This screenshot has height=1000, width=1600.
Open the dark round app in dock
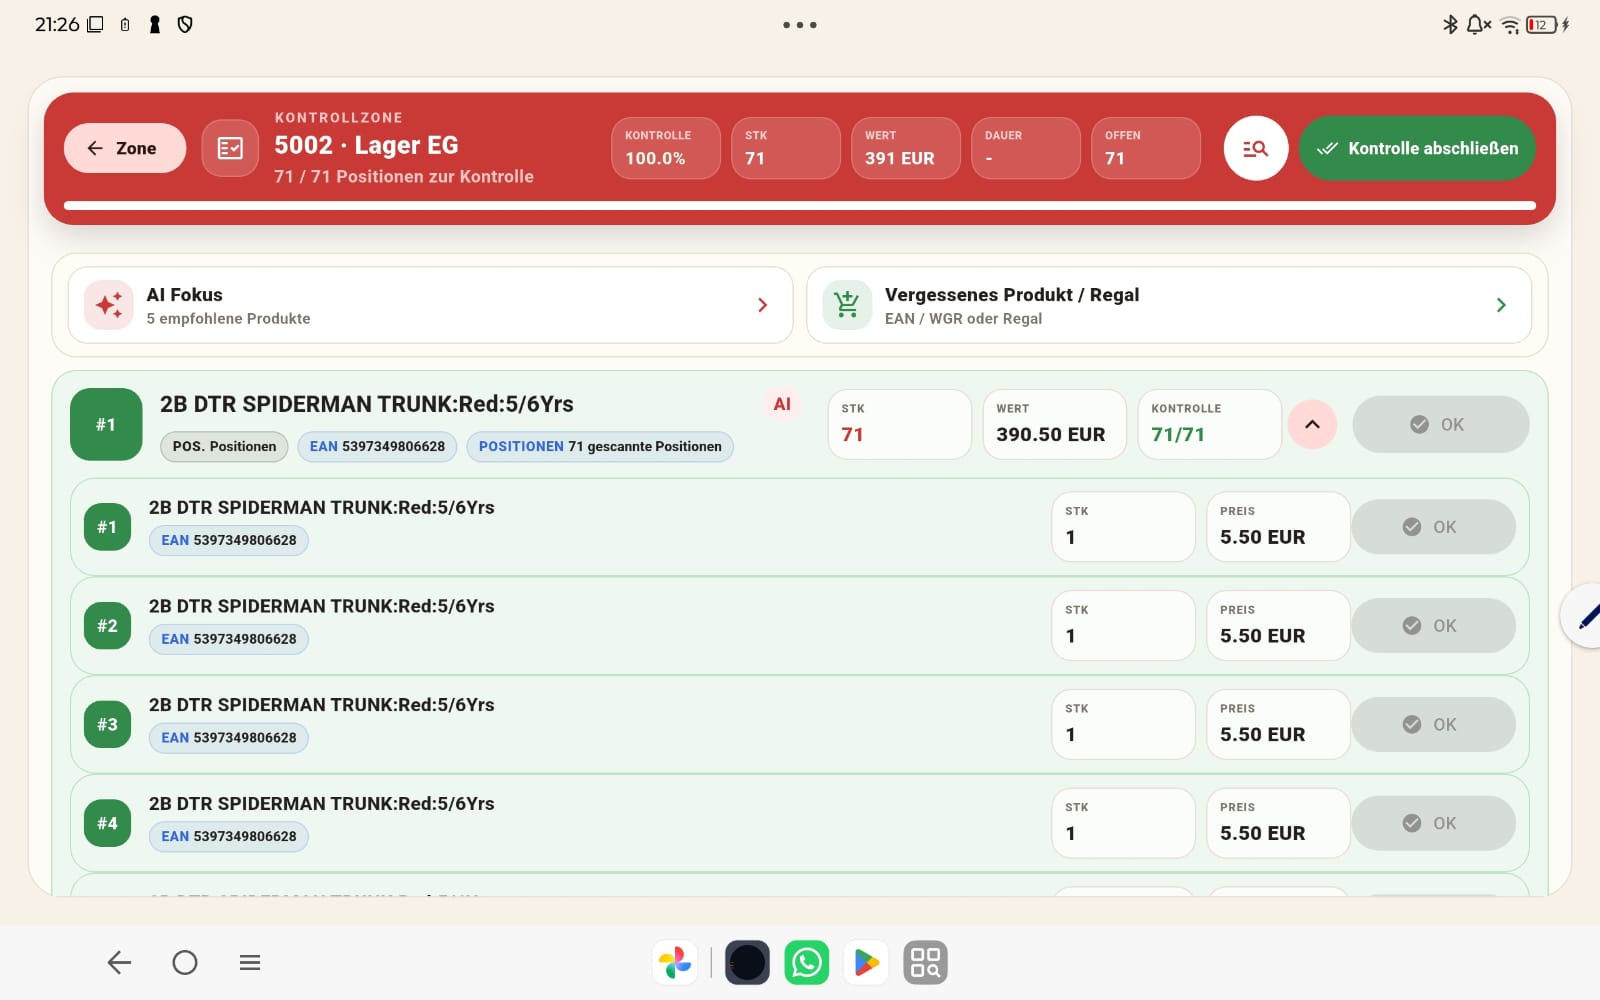tap(747, 963)
